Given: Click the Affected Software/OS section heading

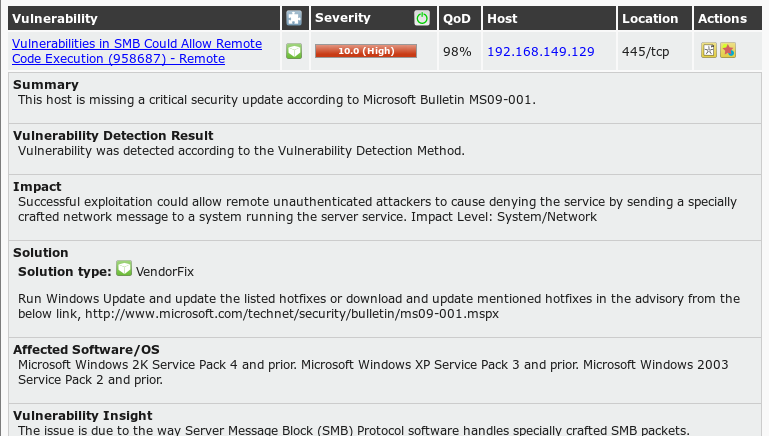Looking at the screenshot, I should point(86,350).
